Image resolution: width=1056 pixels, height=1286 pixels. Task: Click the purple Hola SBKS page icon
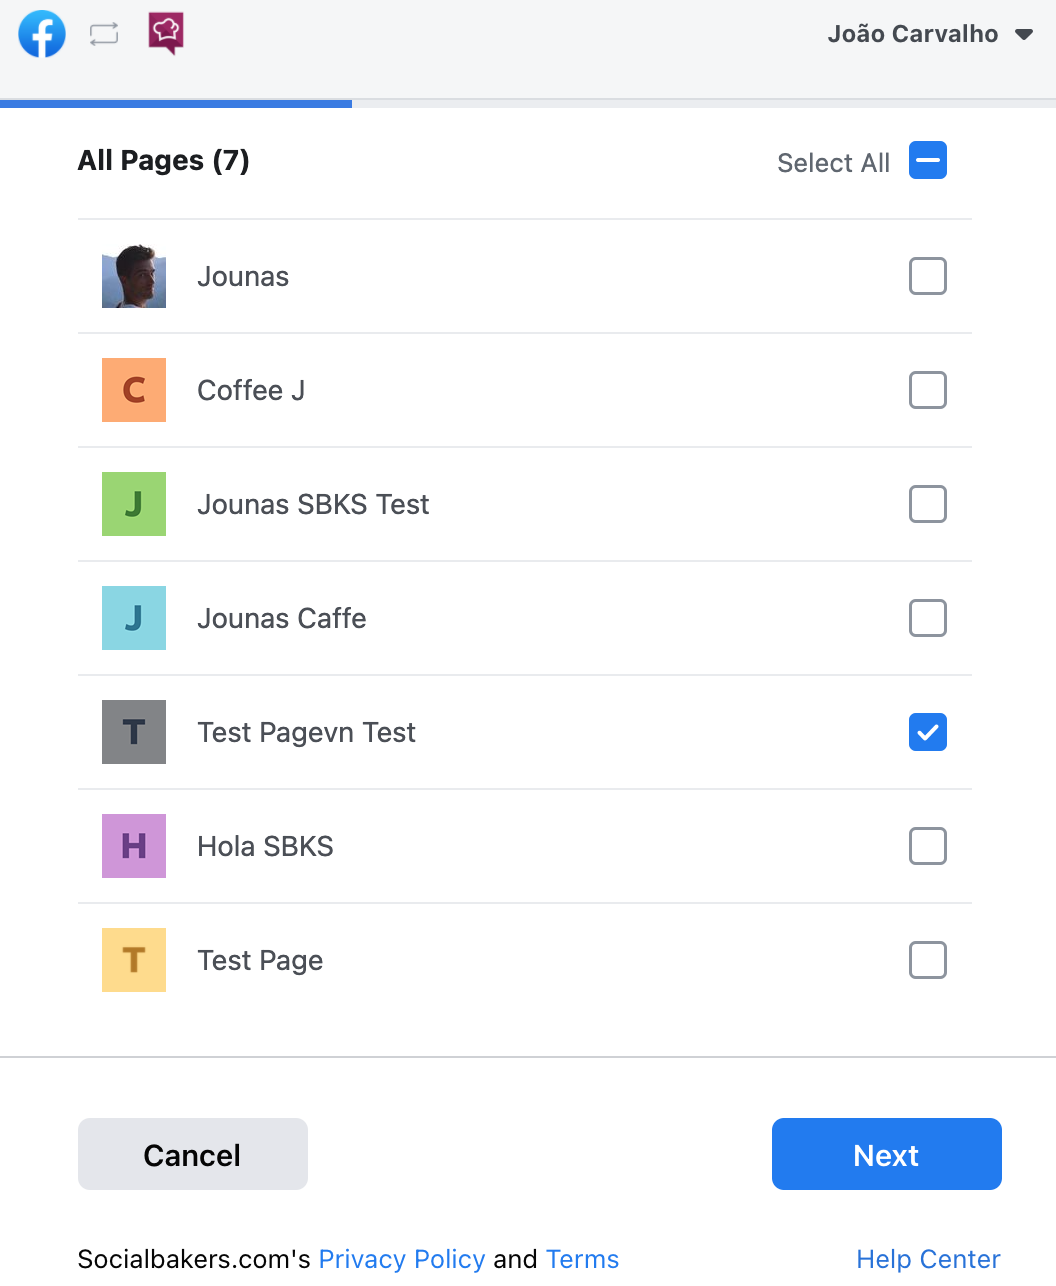[134, 846]
